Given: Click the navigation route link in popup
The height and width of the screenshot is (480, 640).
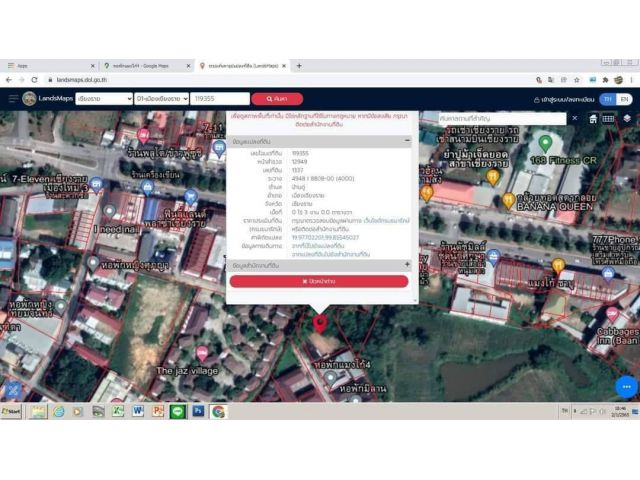Looking at the screenshot, I should click(318, 246).
